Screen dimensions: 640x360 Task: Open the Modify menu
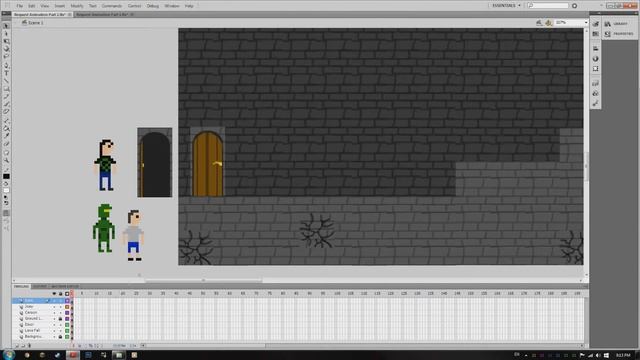click(x=77, y=6)
